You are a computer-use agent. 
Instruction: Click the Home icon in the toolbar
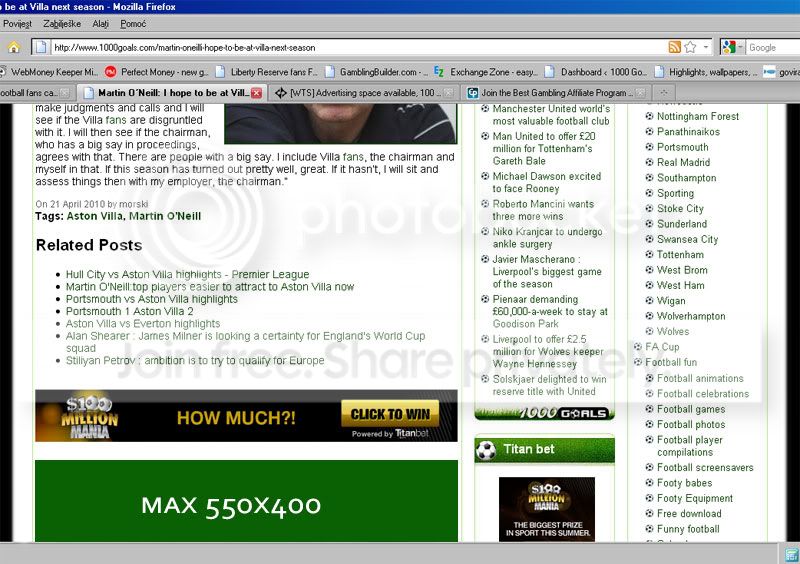click(14, 47)
